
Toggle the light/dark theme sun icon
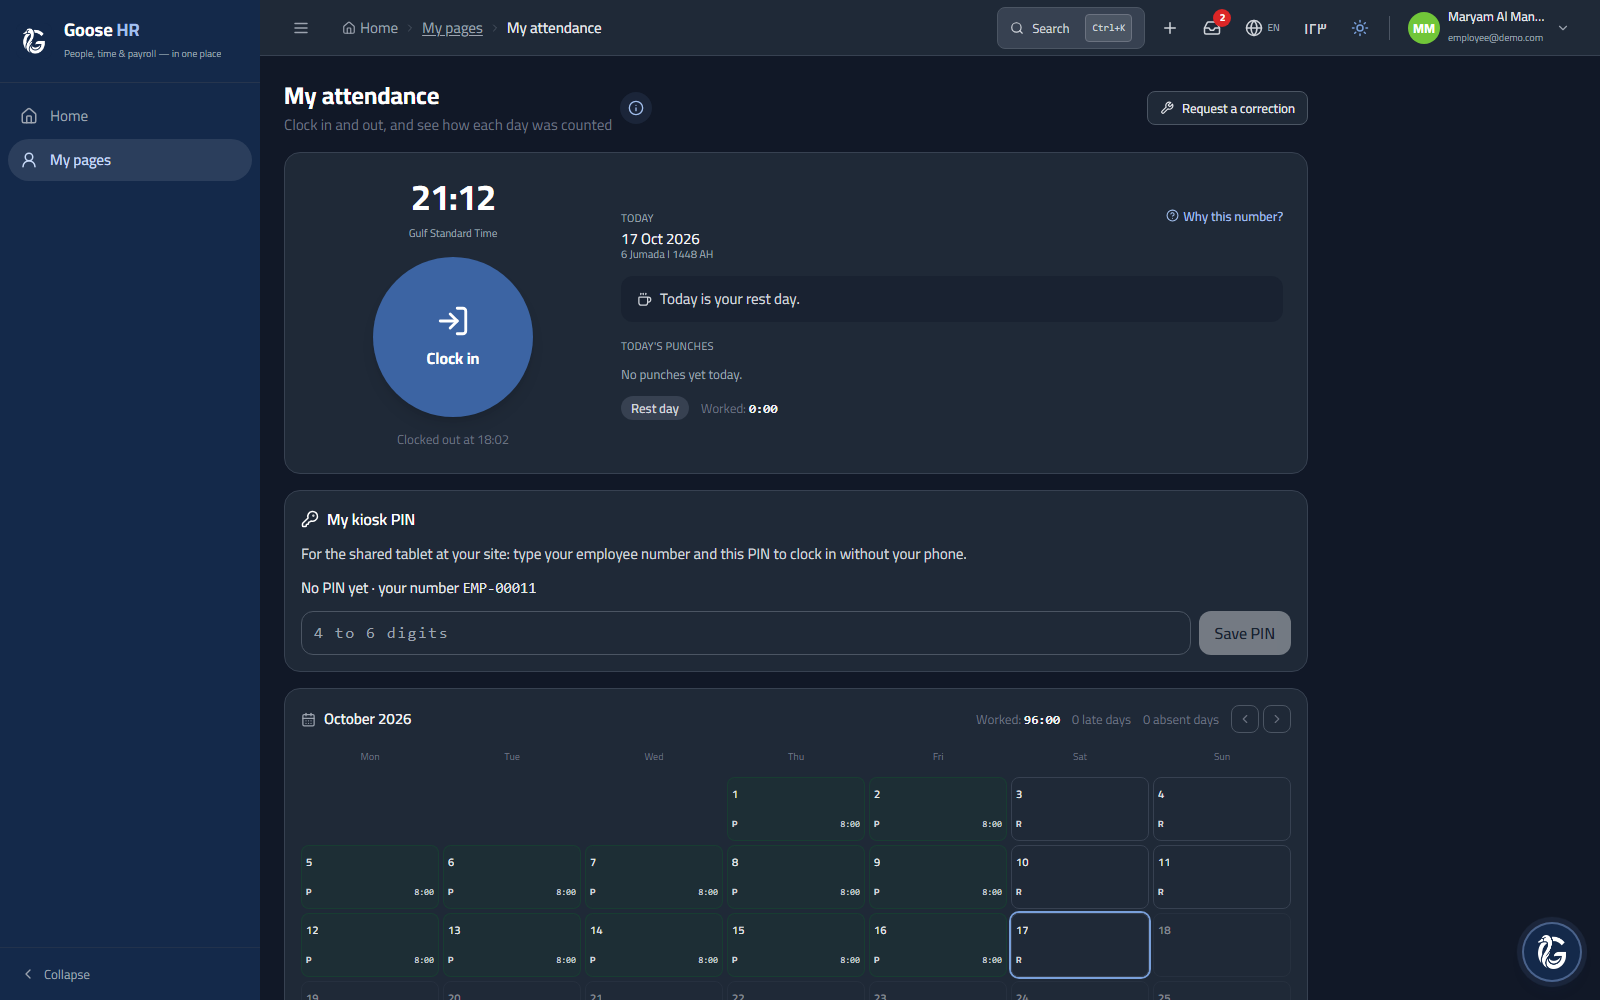tap(1360, 28)
